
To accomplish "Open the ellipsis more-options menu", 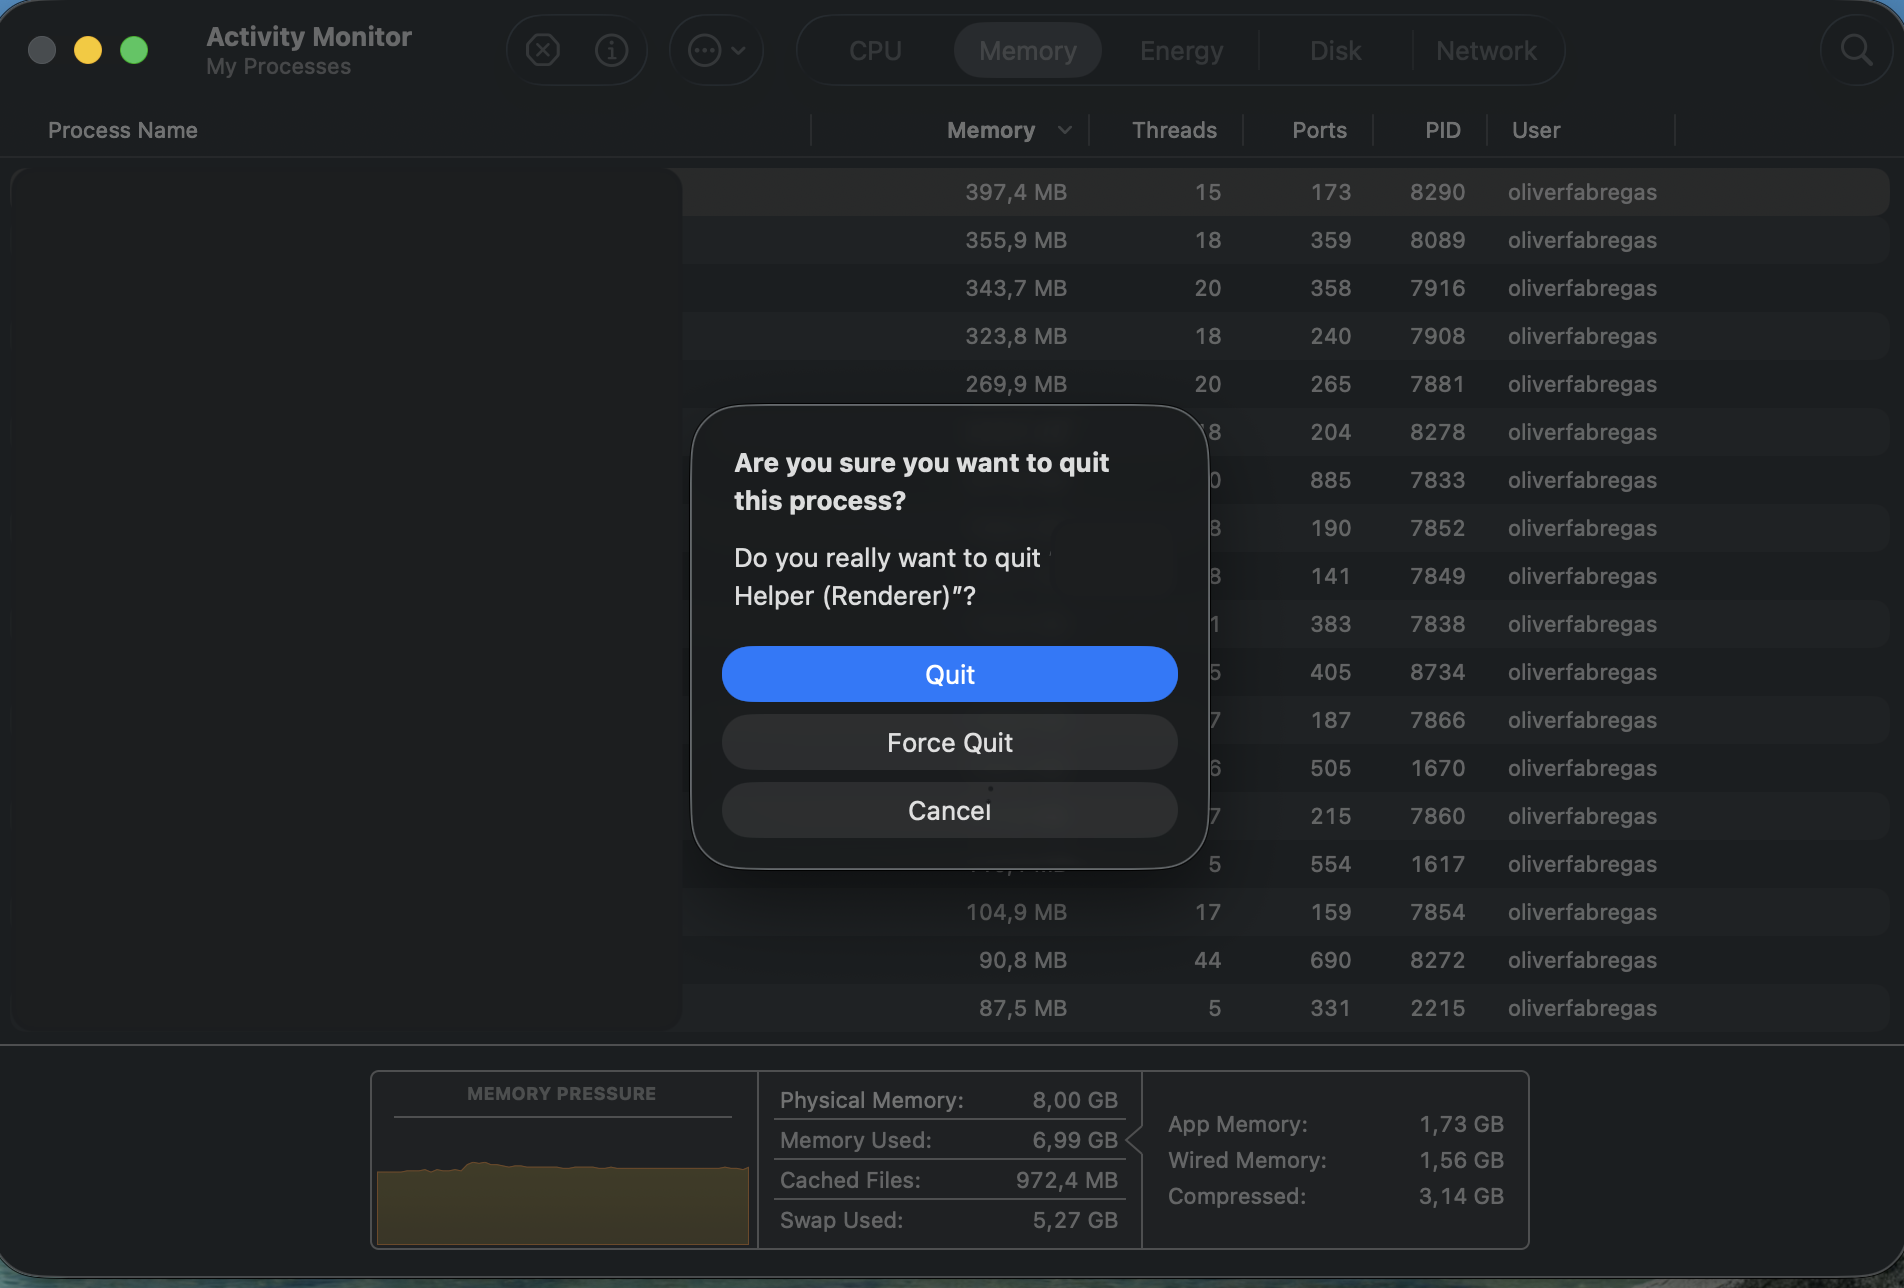I will [716, 50].
